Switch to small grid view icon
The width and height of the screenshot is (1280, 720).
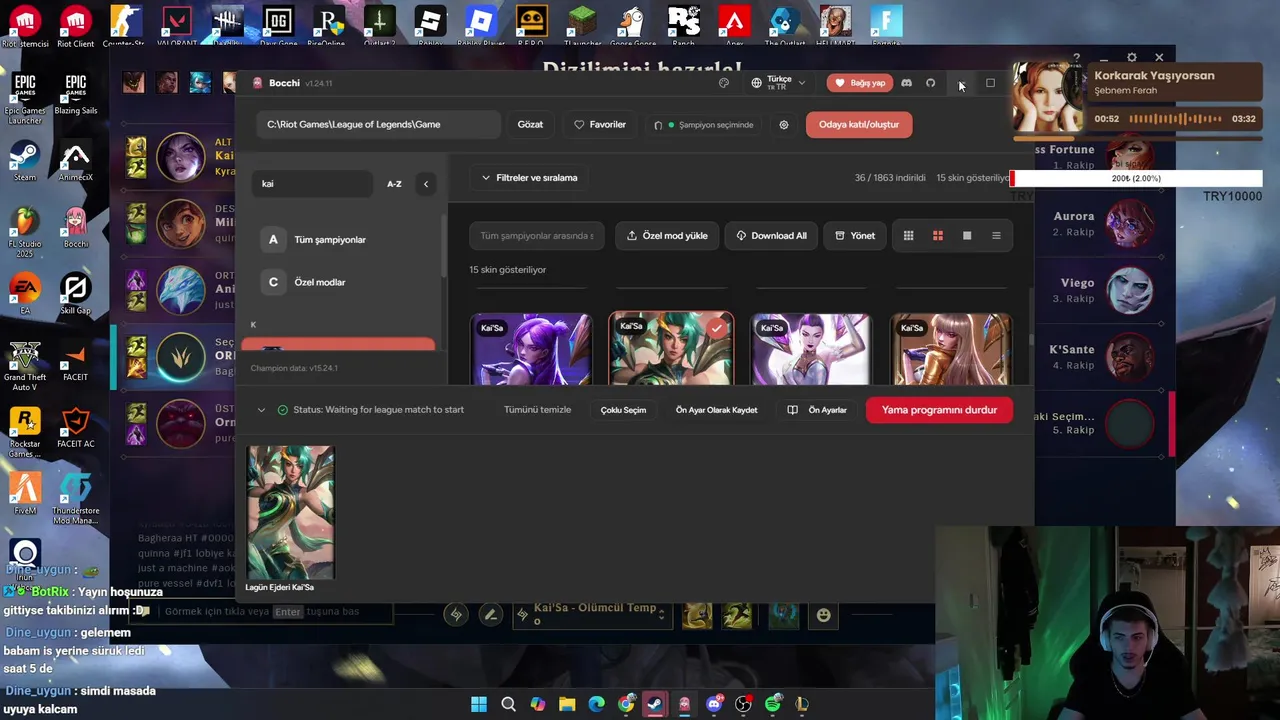(908, 236)
